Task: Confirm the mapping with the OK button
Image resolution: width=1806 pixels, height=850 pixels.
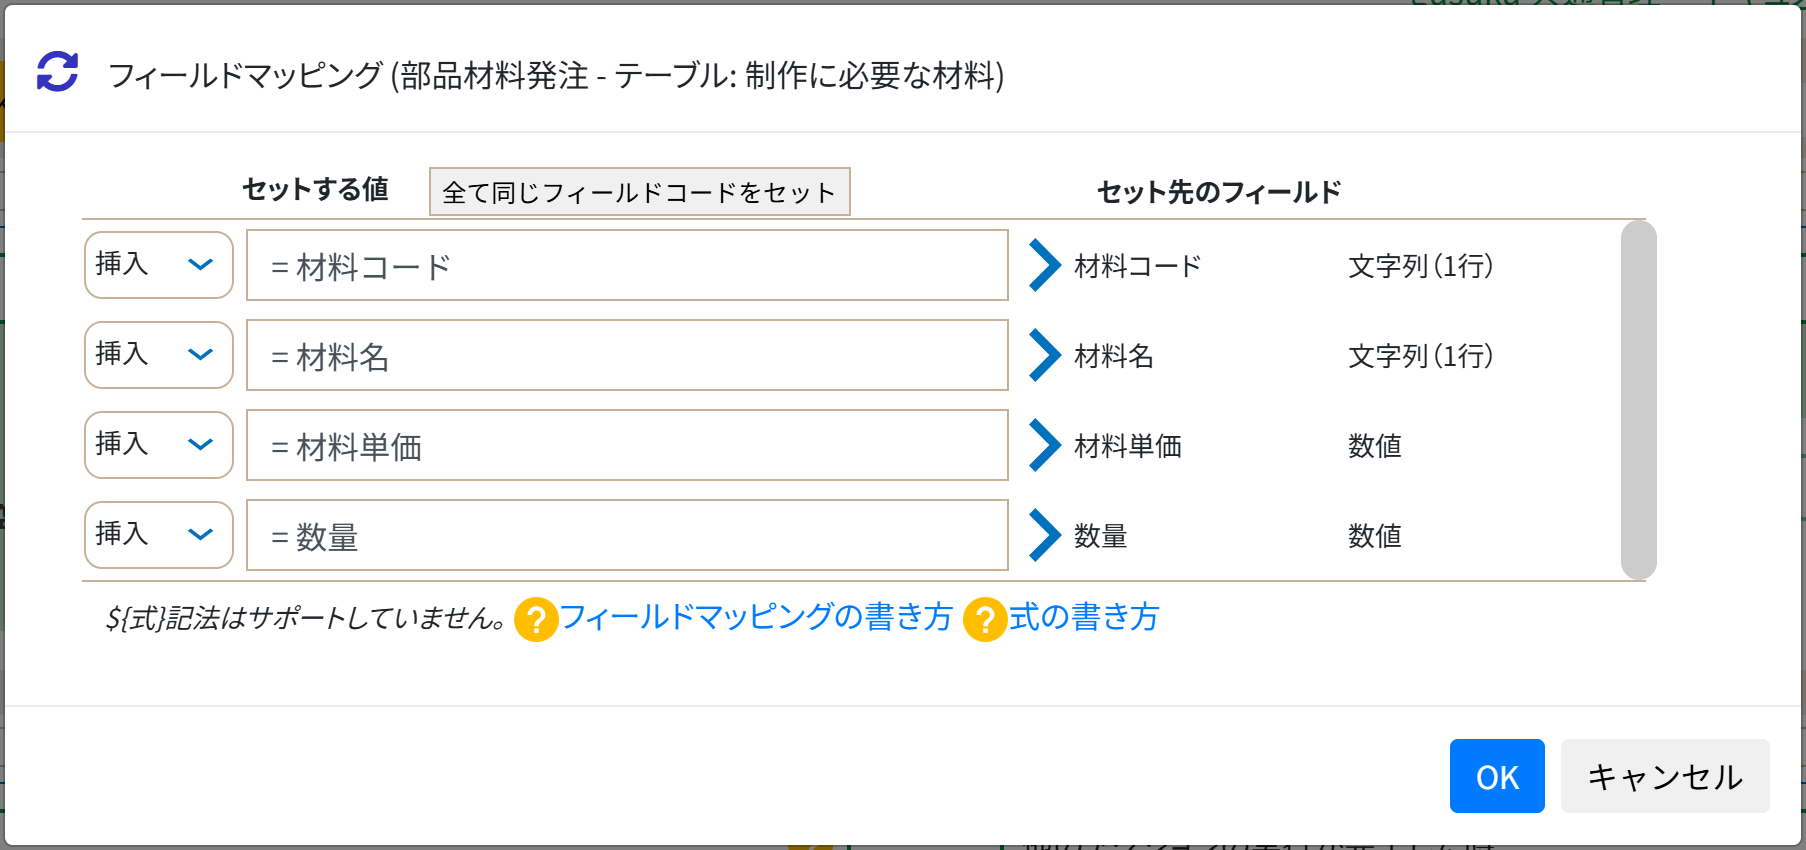Action: [1497, 776]
